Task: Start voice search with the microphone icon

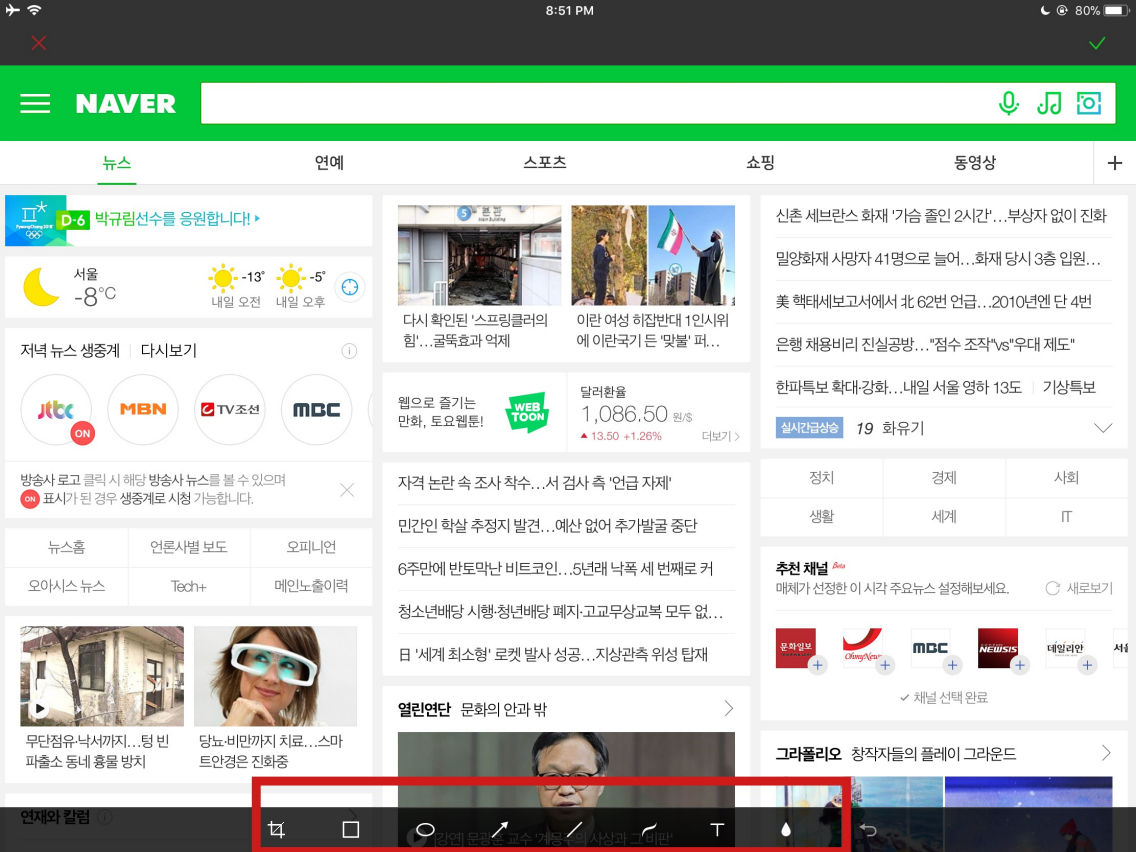Action: coord(1008,104)
